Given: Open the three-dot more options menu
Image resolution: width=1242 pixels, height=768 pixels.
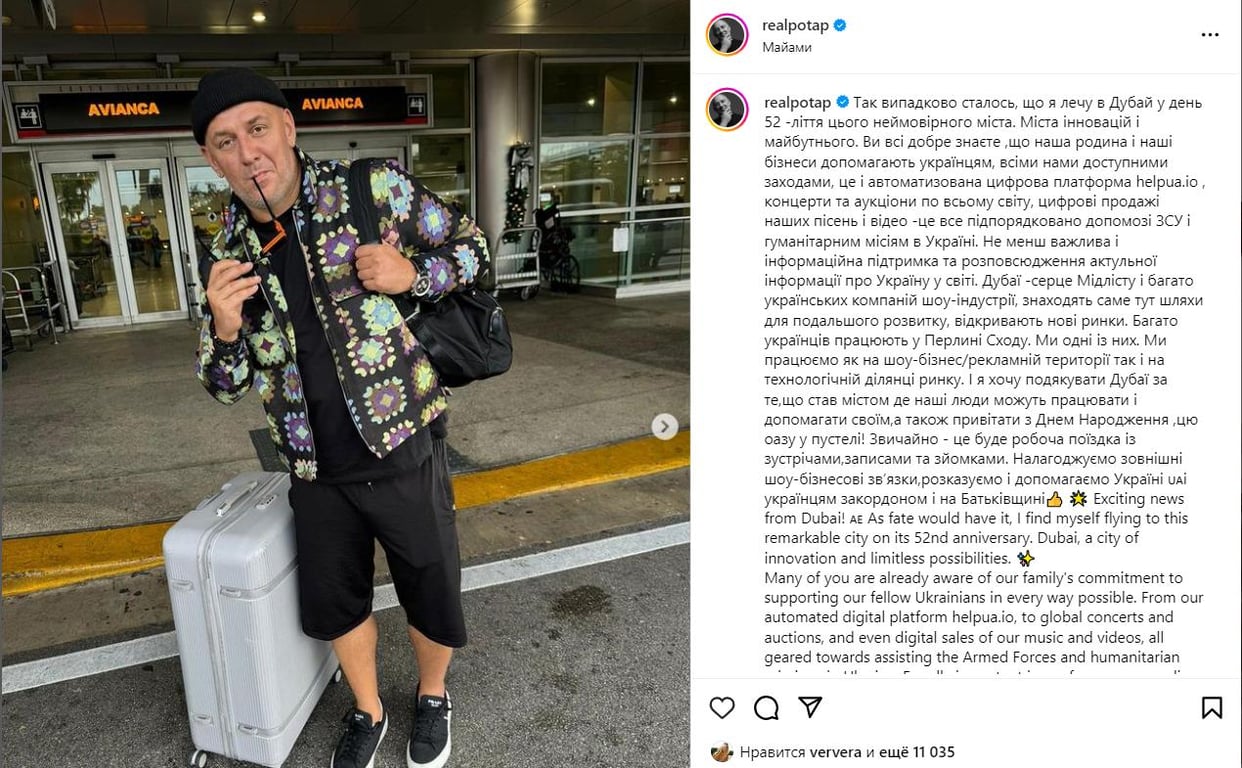Looking at the screenshot, I should coord(1210,35).
